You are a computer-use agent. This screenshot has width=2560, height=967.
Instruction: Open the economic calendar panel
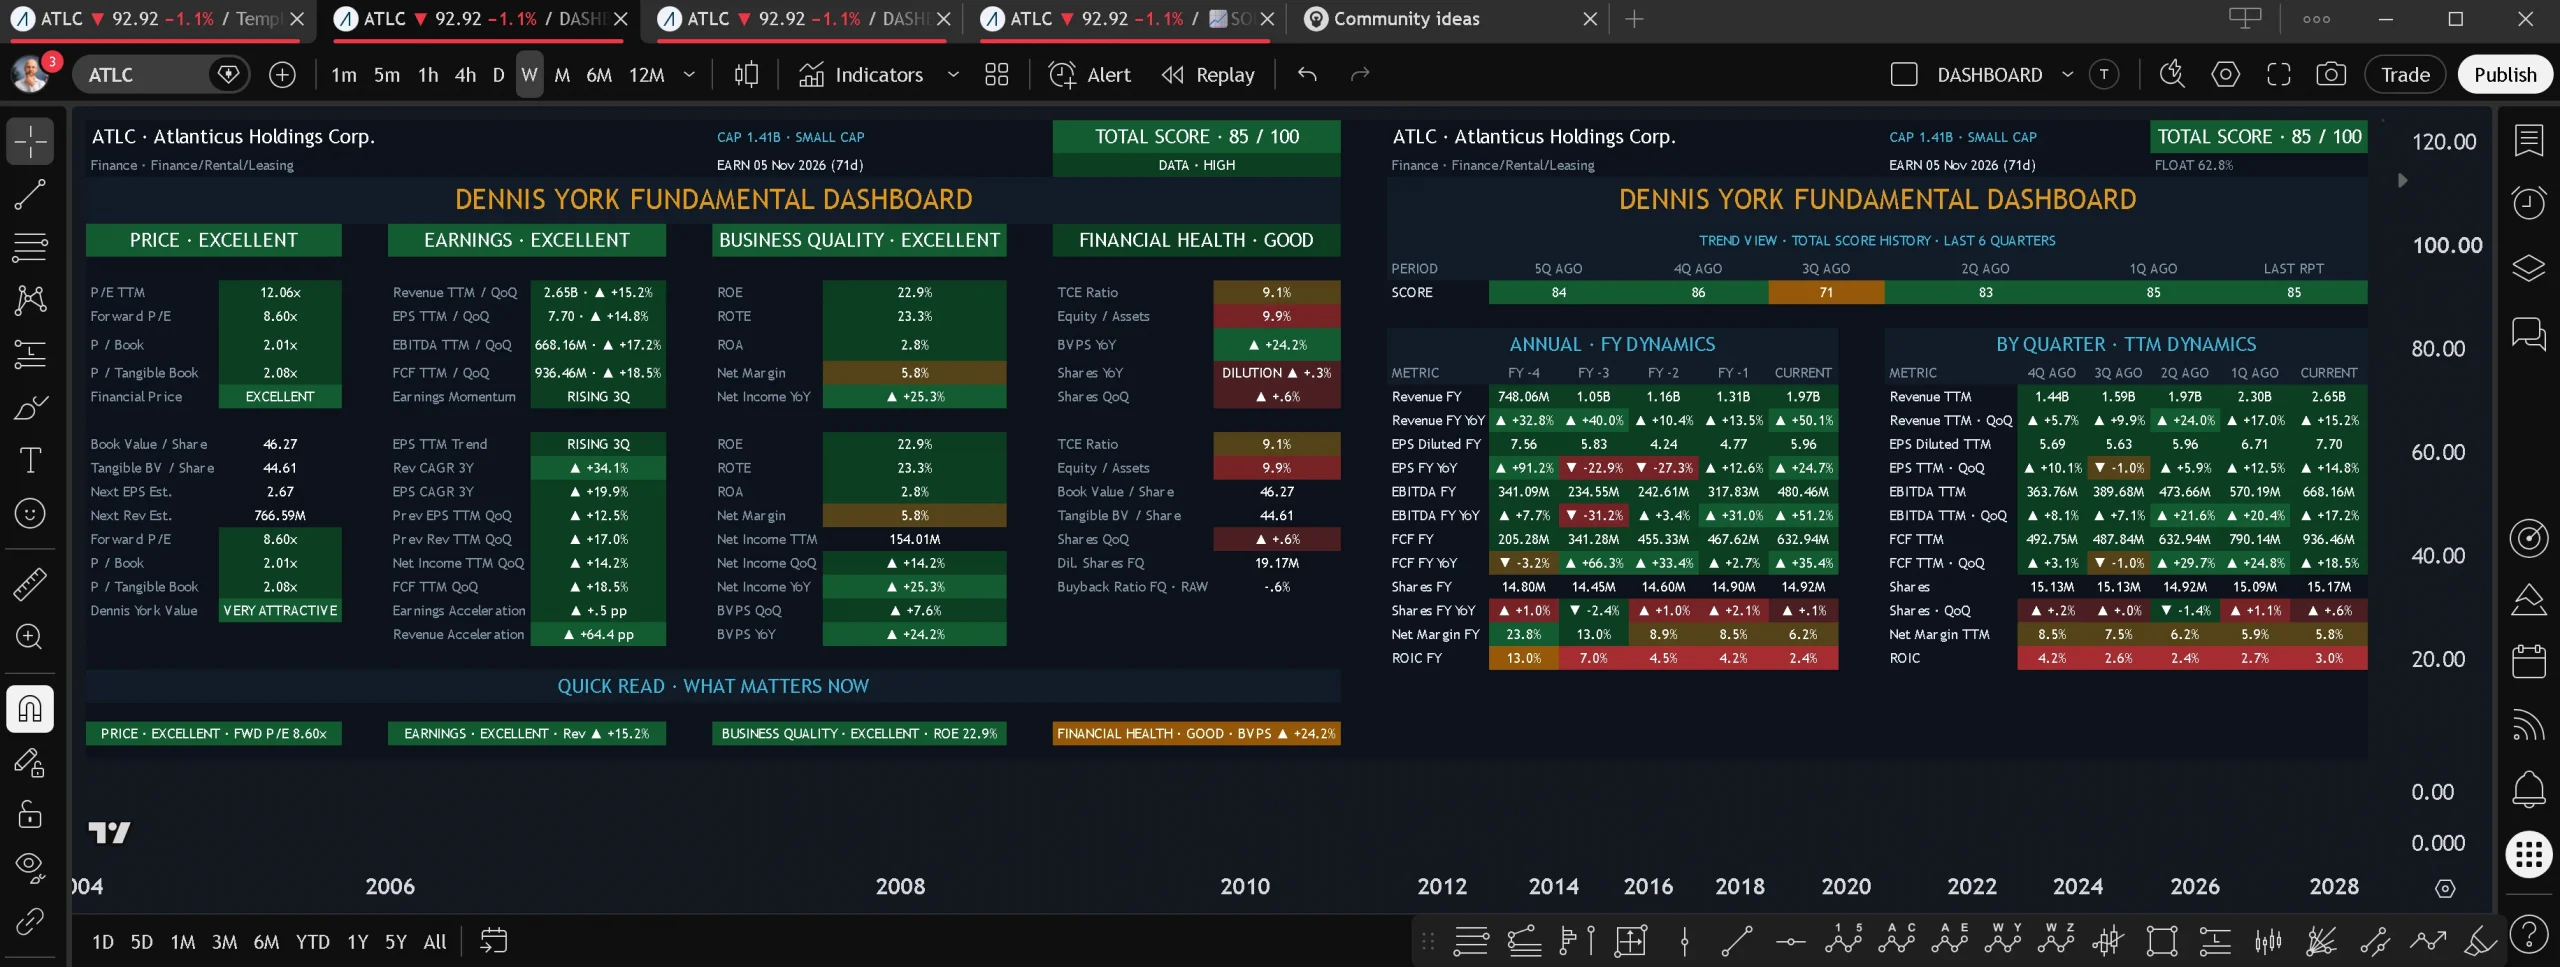point(2528,661)
